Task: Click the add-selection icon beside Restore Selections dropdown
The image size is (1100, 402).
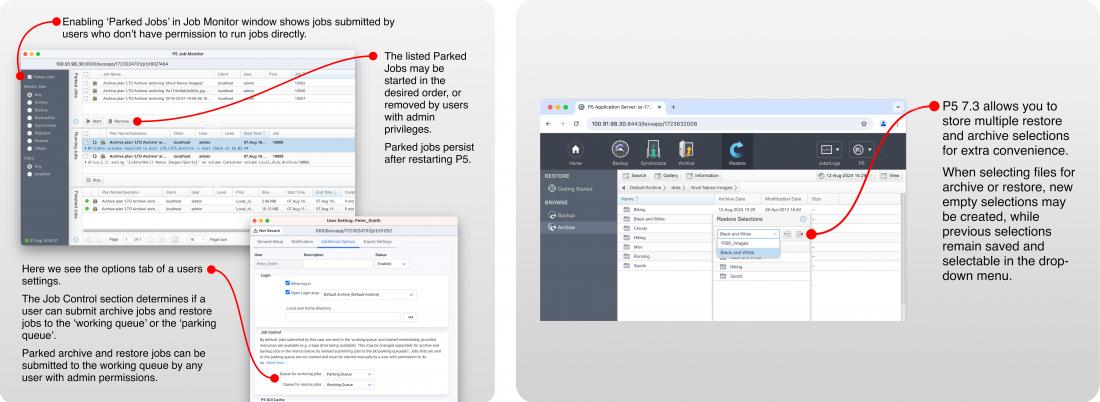Action: 787,234
